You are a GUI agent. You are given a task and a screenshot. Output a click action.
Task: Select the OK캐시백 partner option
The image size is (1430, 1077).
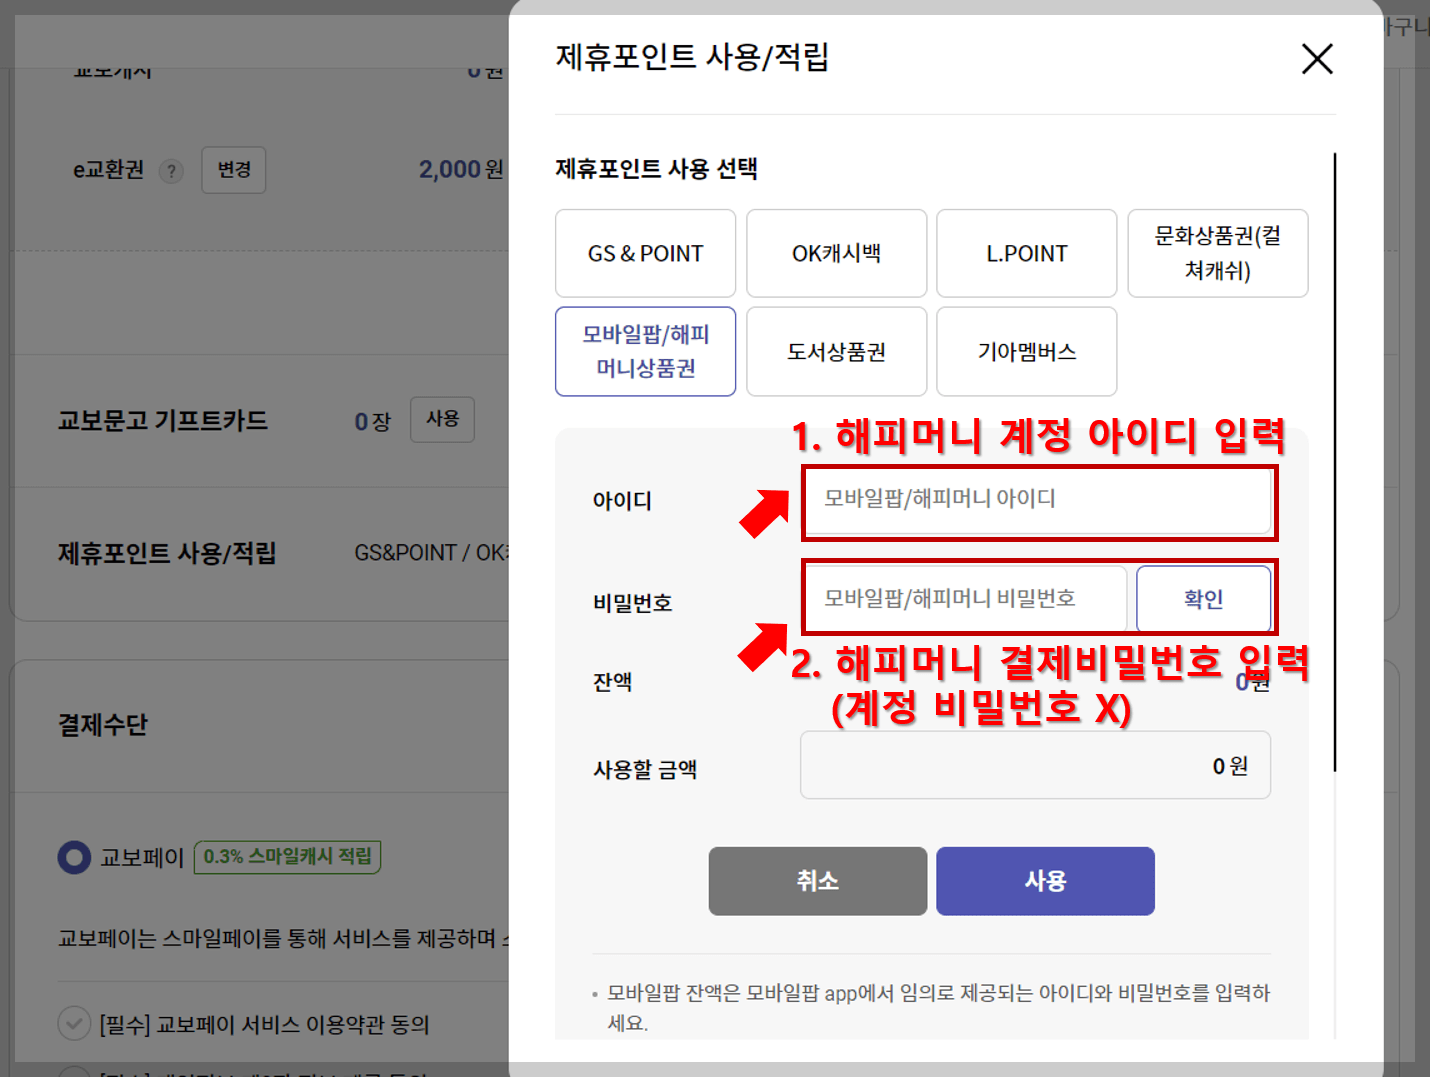pos(836,253)
